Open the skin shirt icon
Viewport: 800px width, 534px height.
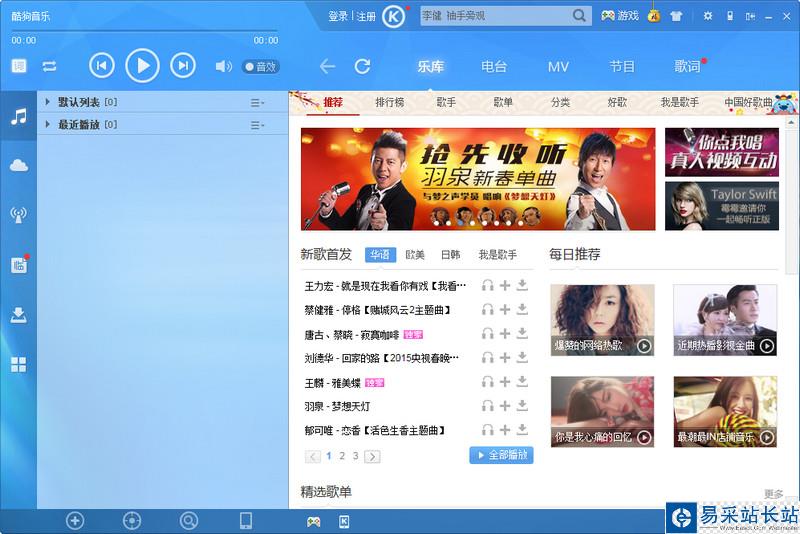677,16
